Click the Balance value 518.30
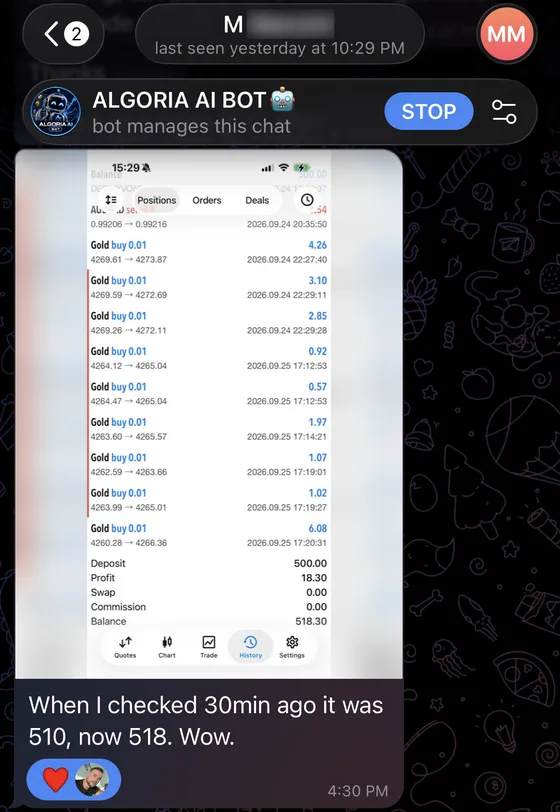The image size is (560, 812). click(x=311, y=621)
